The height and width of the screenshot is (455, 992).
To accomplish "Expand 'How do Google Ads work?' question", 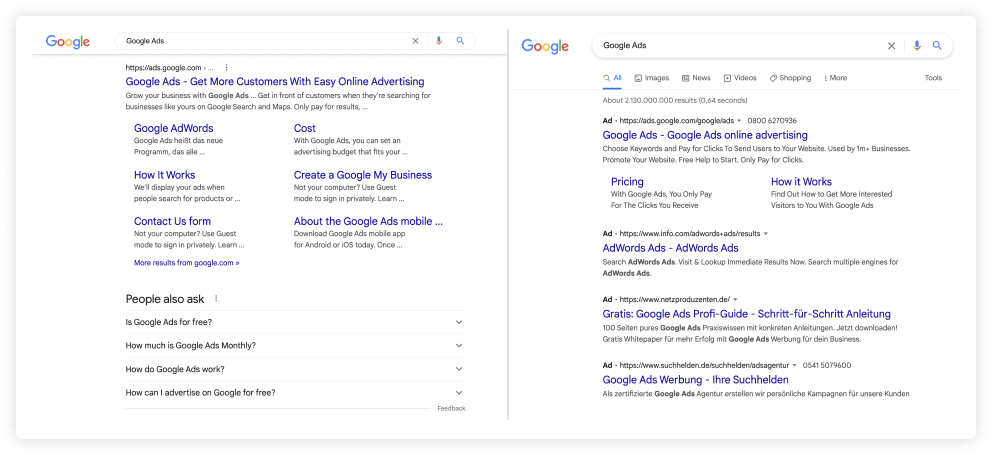I will click(295, 369).
